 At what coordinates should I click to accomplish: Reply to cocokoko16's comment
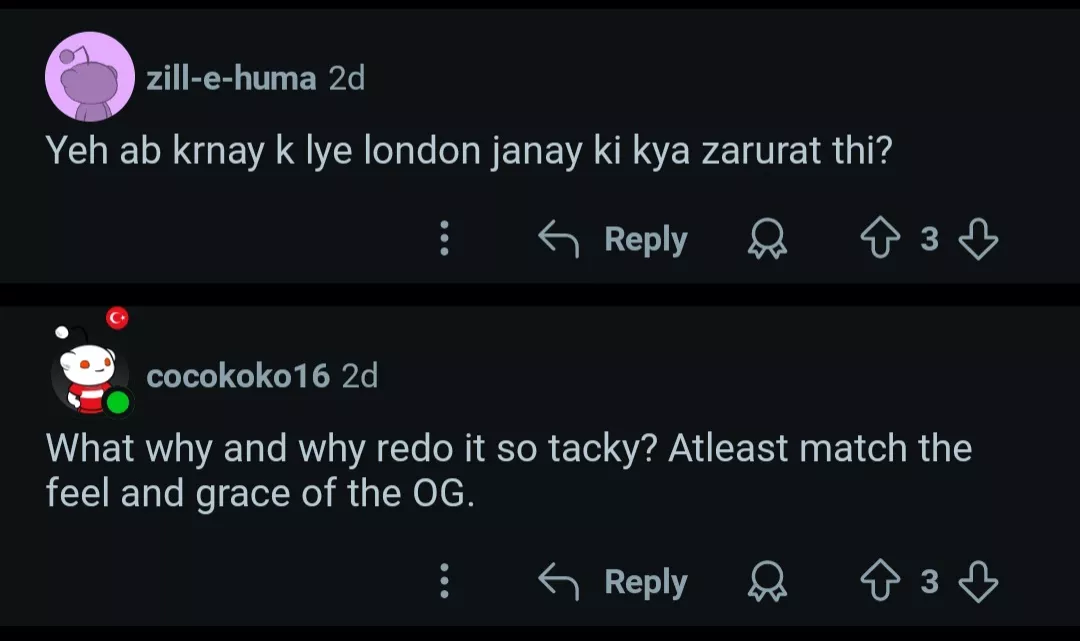coord(645,582)
